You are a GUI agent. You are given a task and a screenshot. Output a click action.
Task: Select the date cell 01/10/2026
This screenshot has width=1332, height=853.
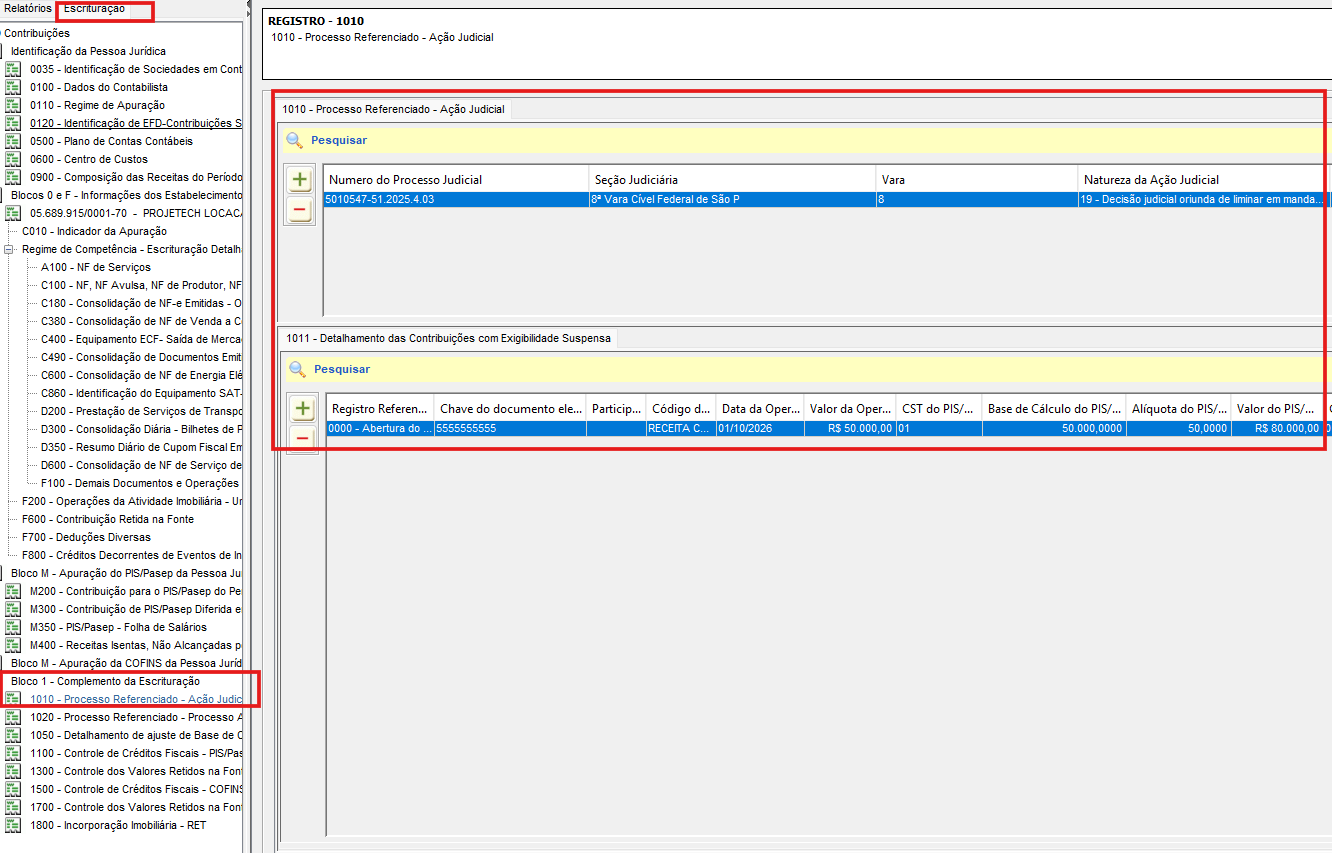click(760, 428)
